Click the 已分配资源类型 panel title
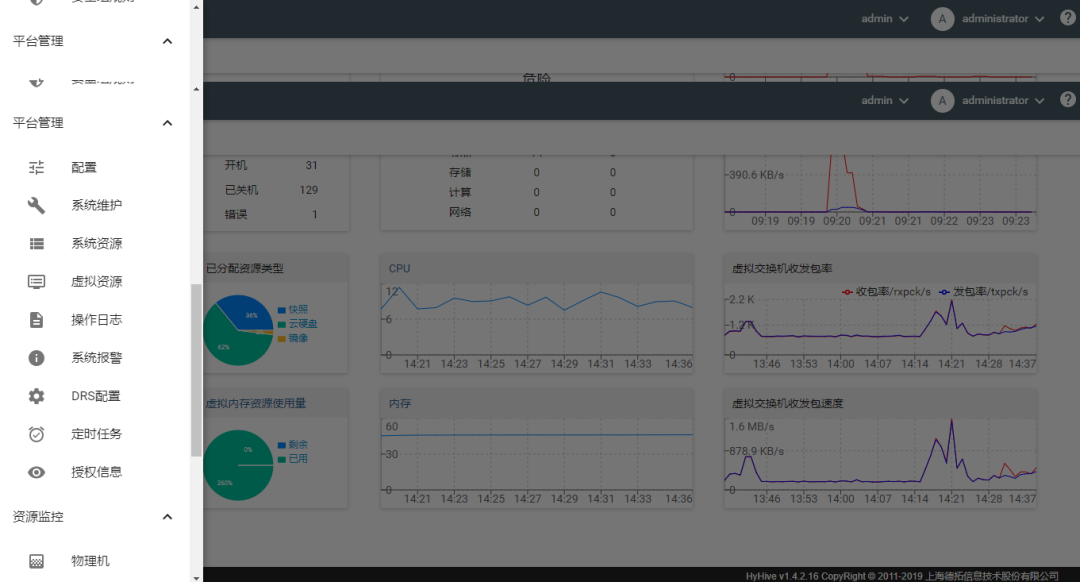1080x582 pixels. [x=245, y=269]
